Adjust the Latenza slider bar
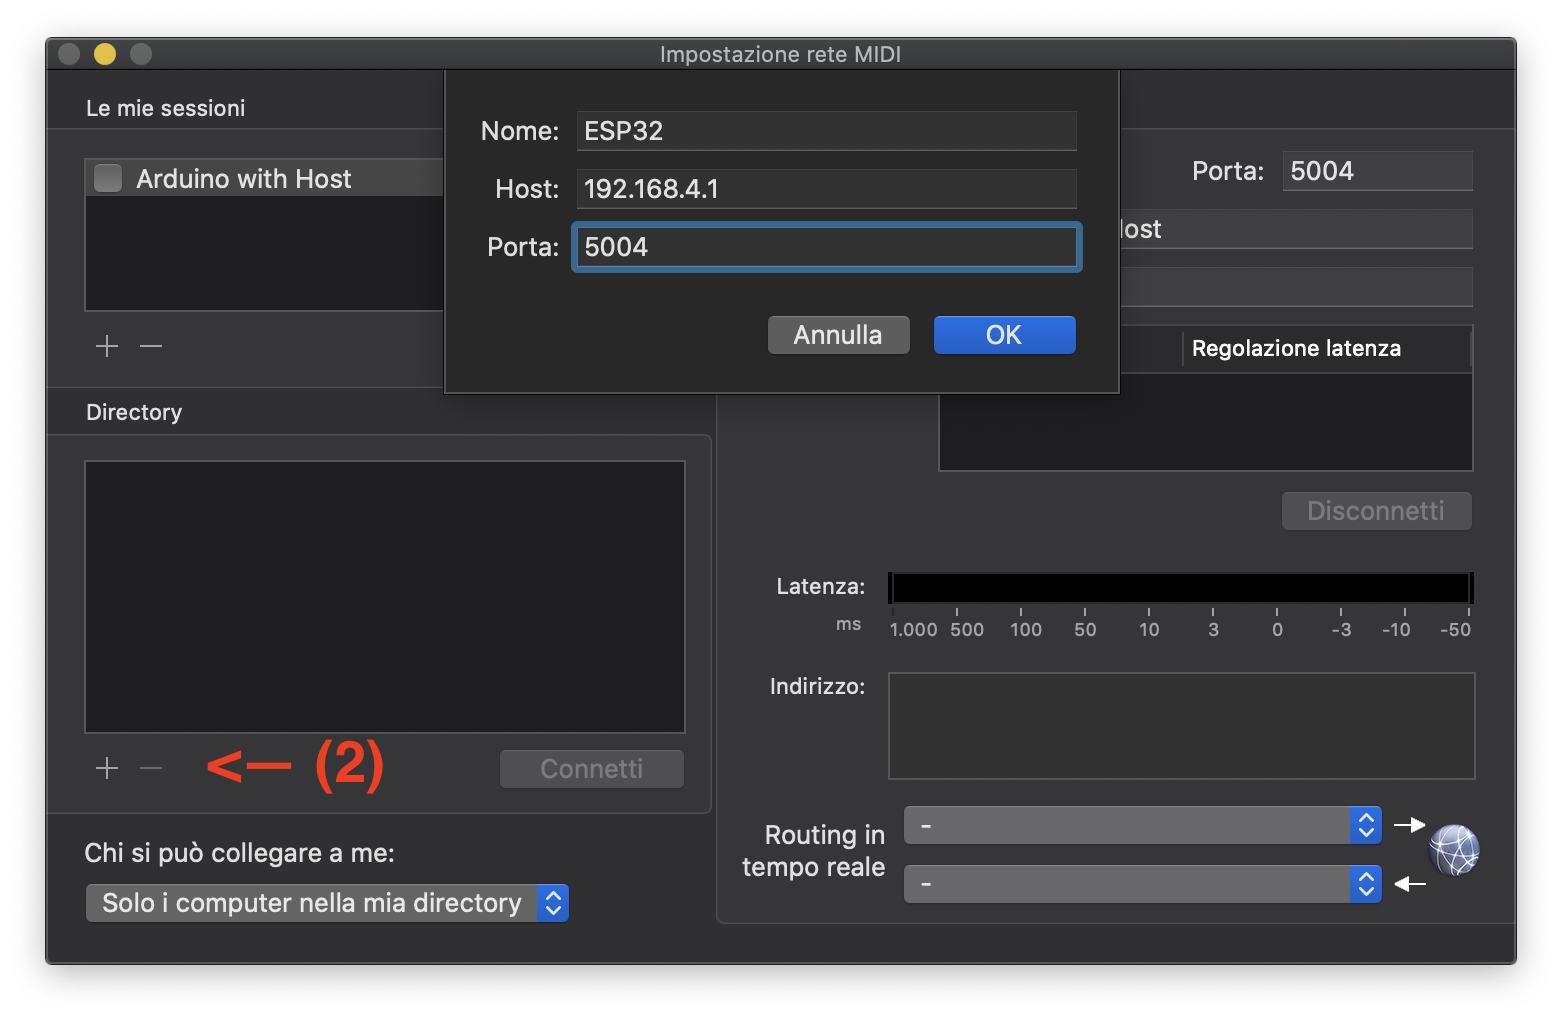The image size is (1562, 1018). click(1180, 587)
